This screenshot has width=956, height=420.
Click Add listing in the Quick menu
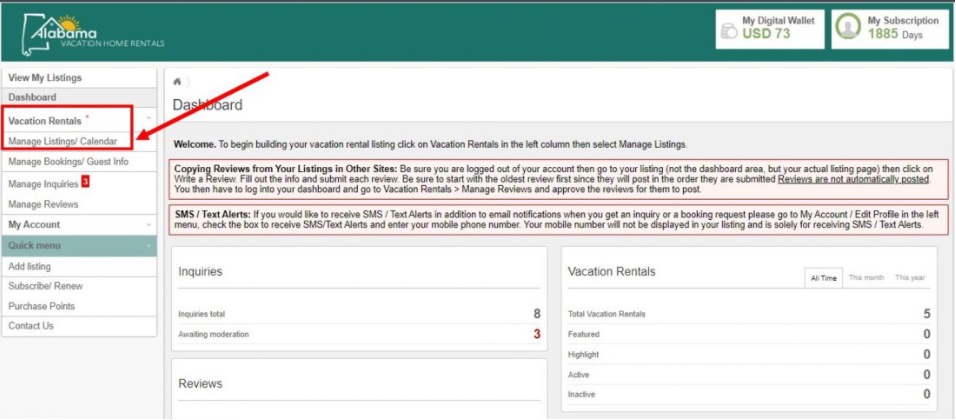coord(30,267)
